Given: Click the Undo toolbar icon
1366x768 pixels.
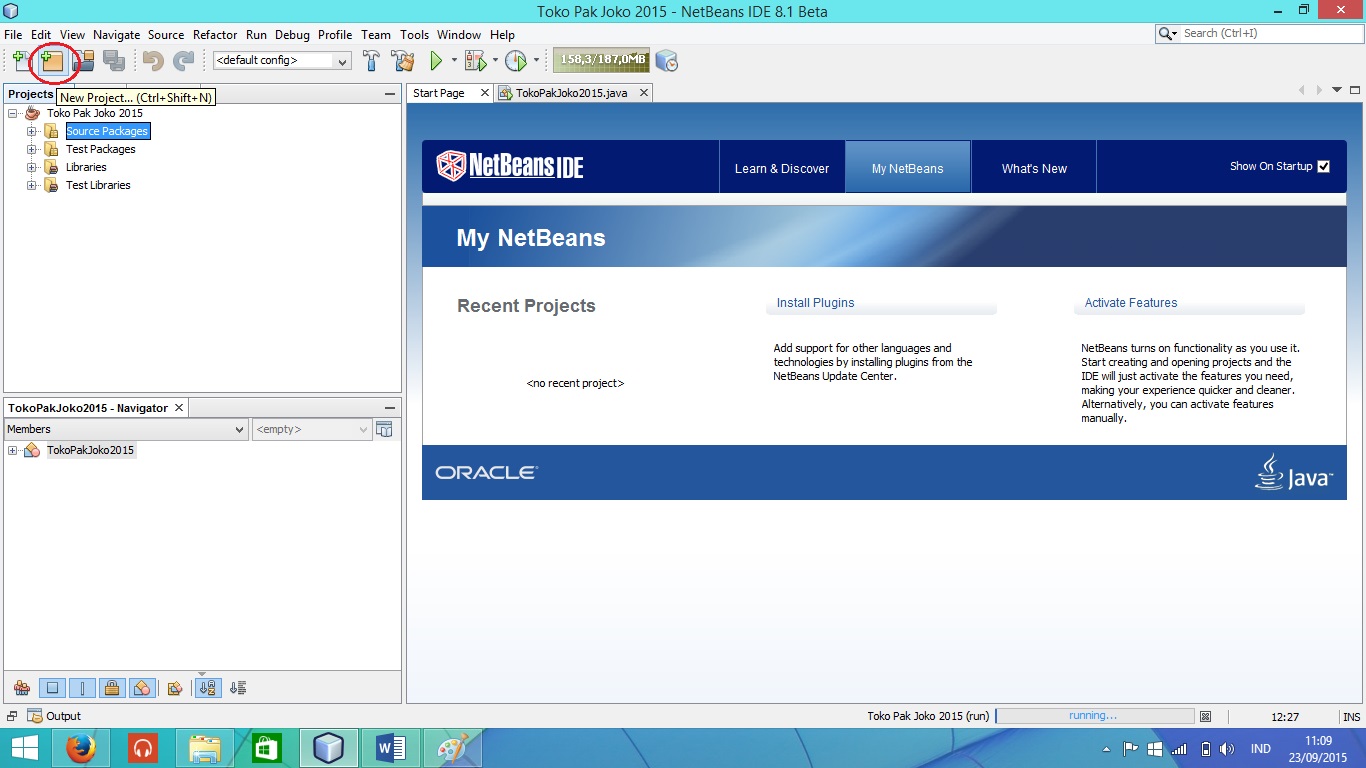Looking at the screenshot, I should 153,61.
